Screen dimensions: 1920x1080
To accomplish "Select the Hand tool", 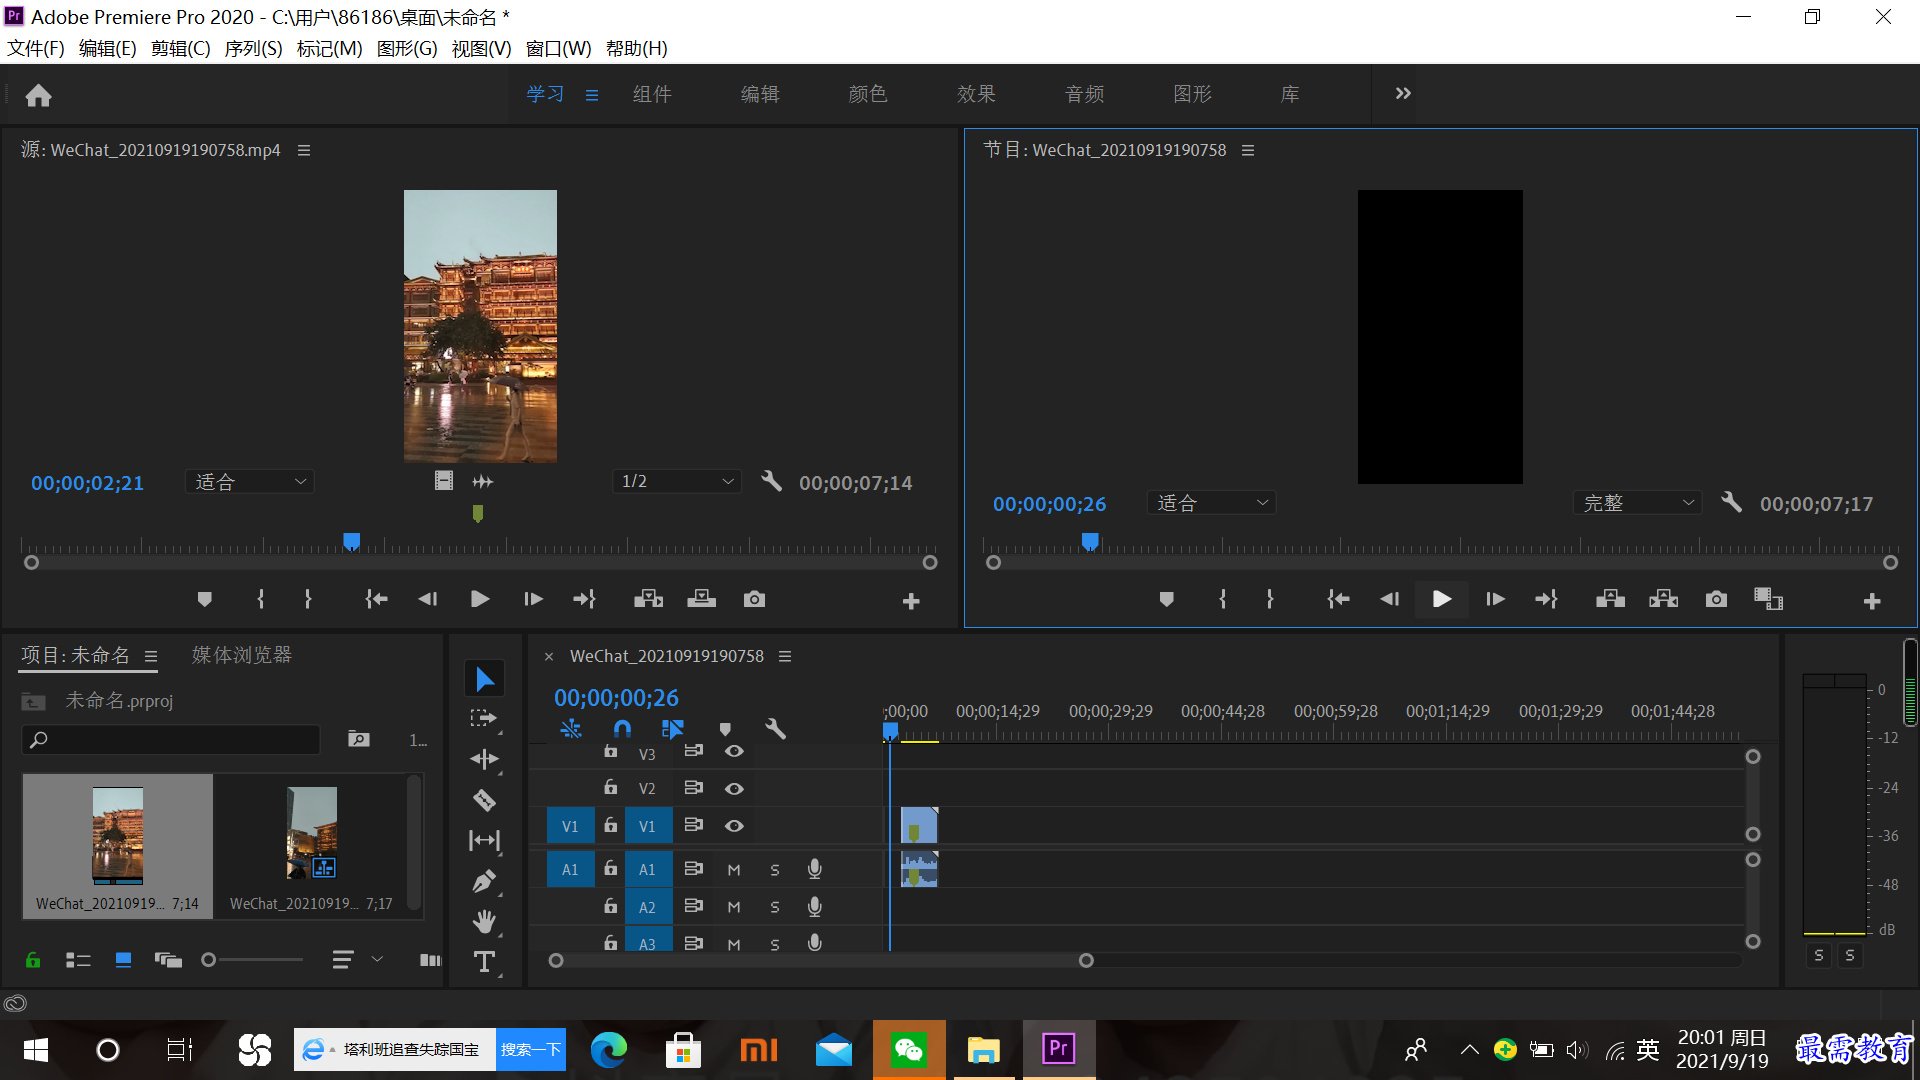I will (x=484, y=921).
